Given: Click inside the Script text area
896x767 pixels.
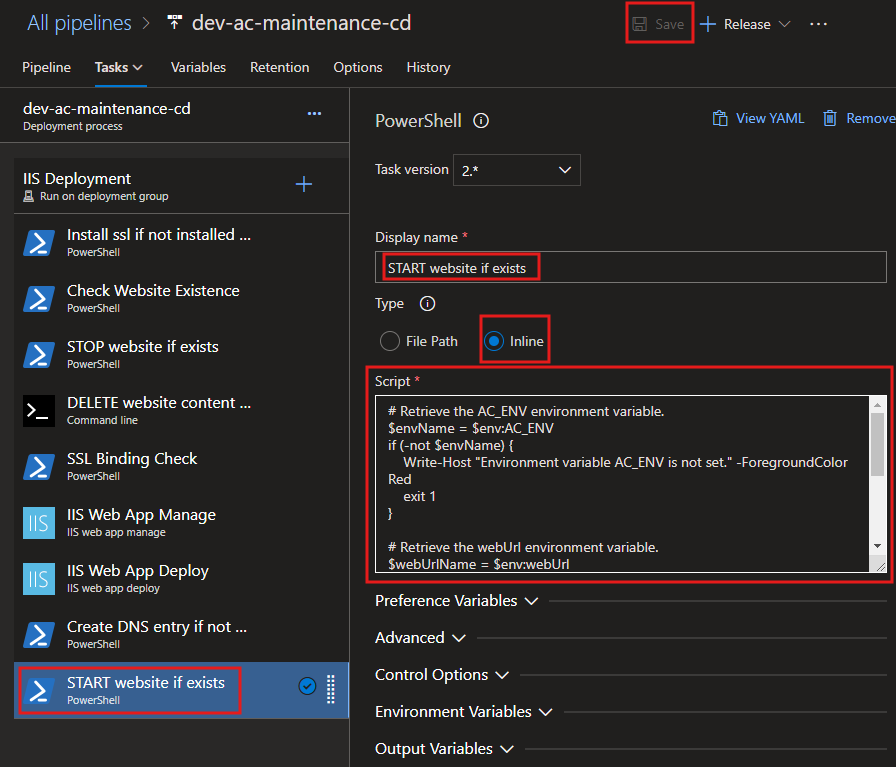Looking at the screenshot, I should pos(623,484).
